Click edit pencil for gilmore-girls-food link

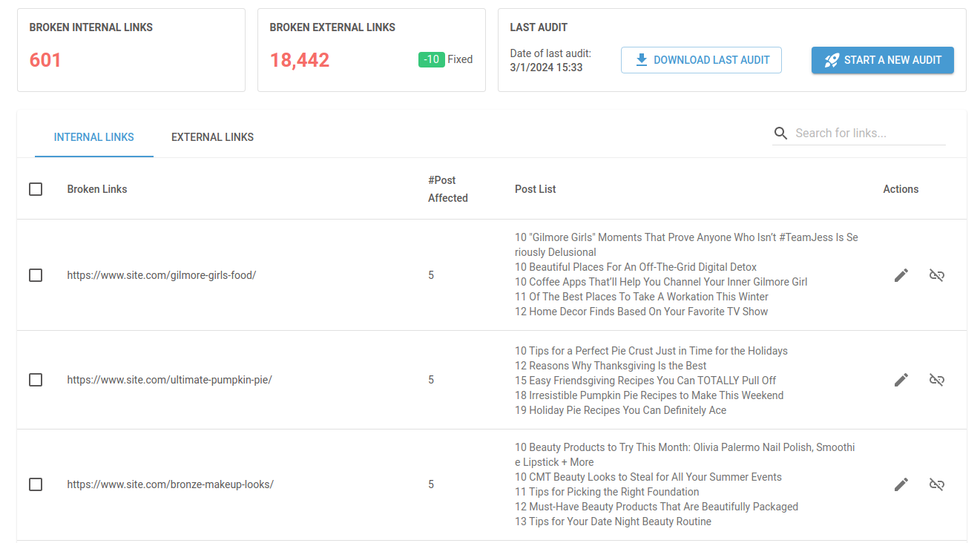point(901,275)
